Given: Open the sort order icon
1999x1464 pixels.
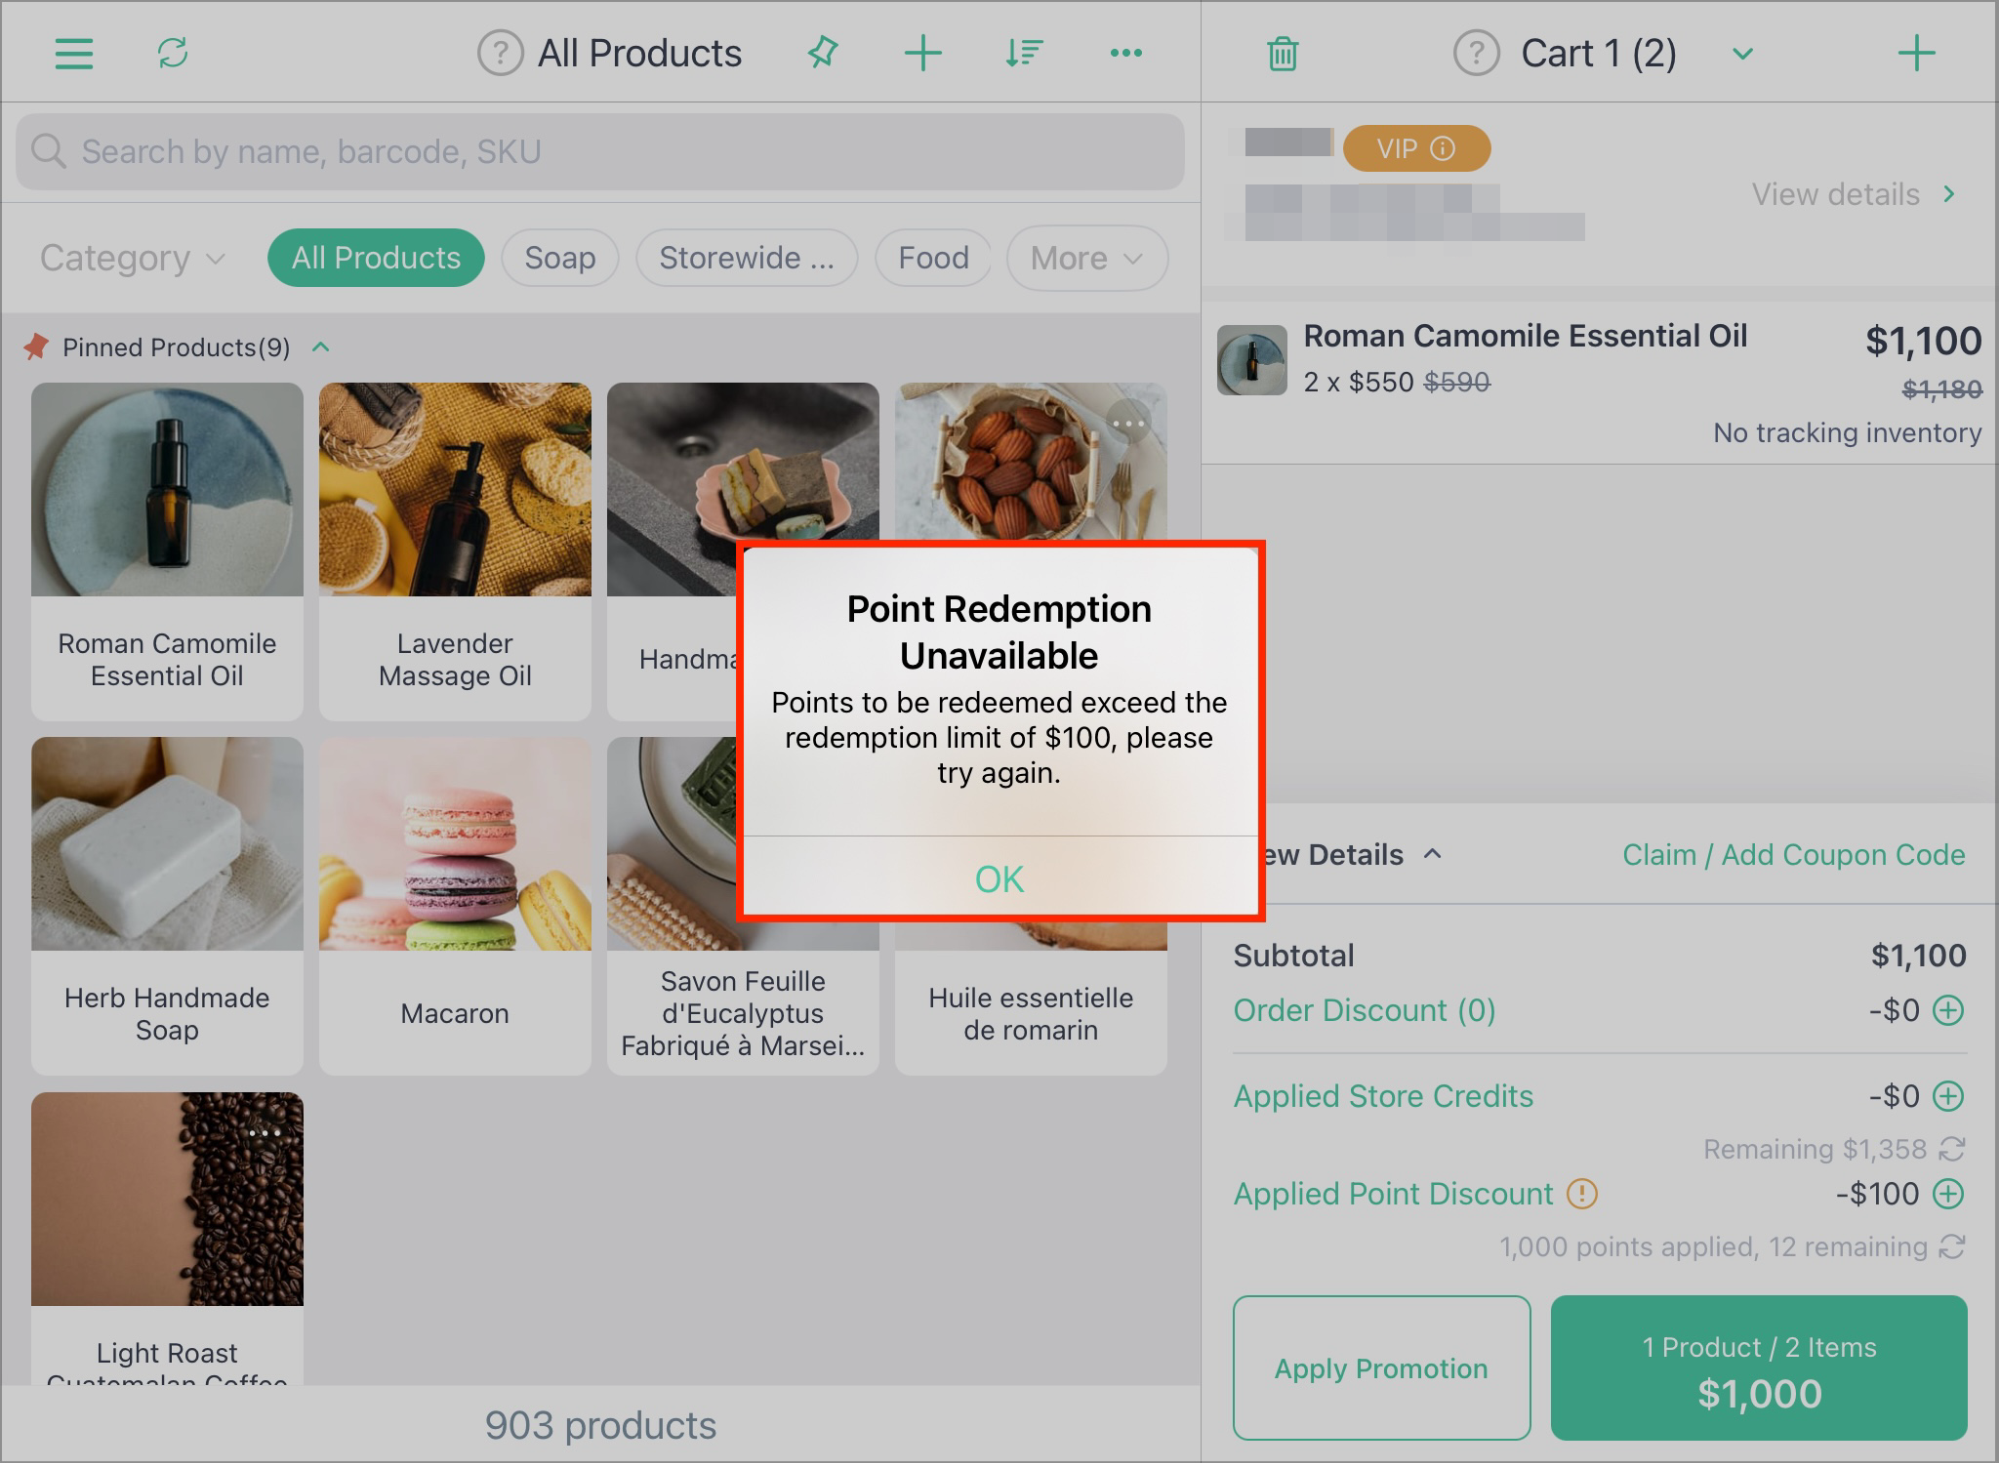Looking at the screenshot, I should pyautogui.click(x=1024, y=53).
